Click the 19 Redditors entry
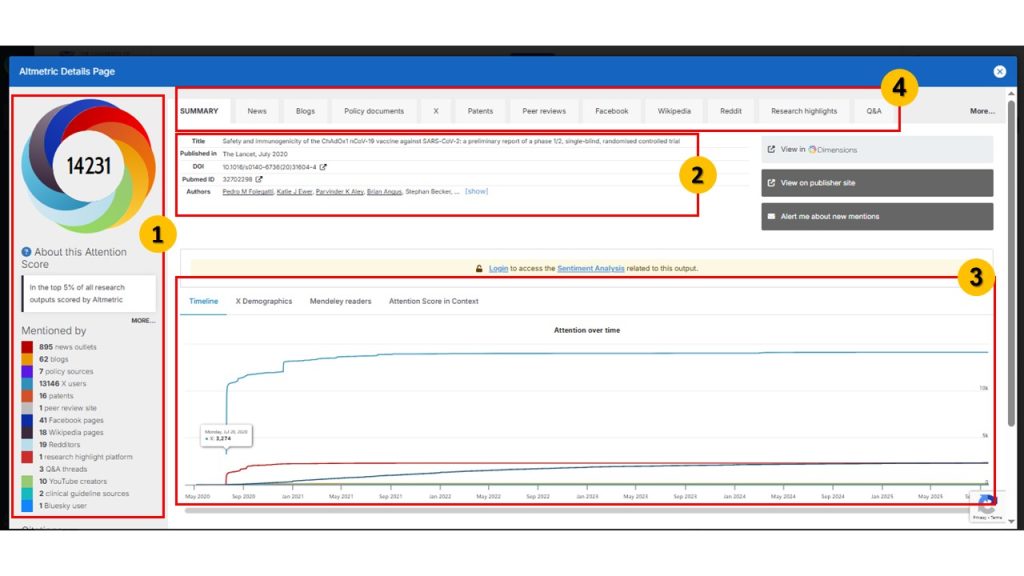 pyautogui.click(x=59, y=445)
